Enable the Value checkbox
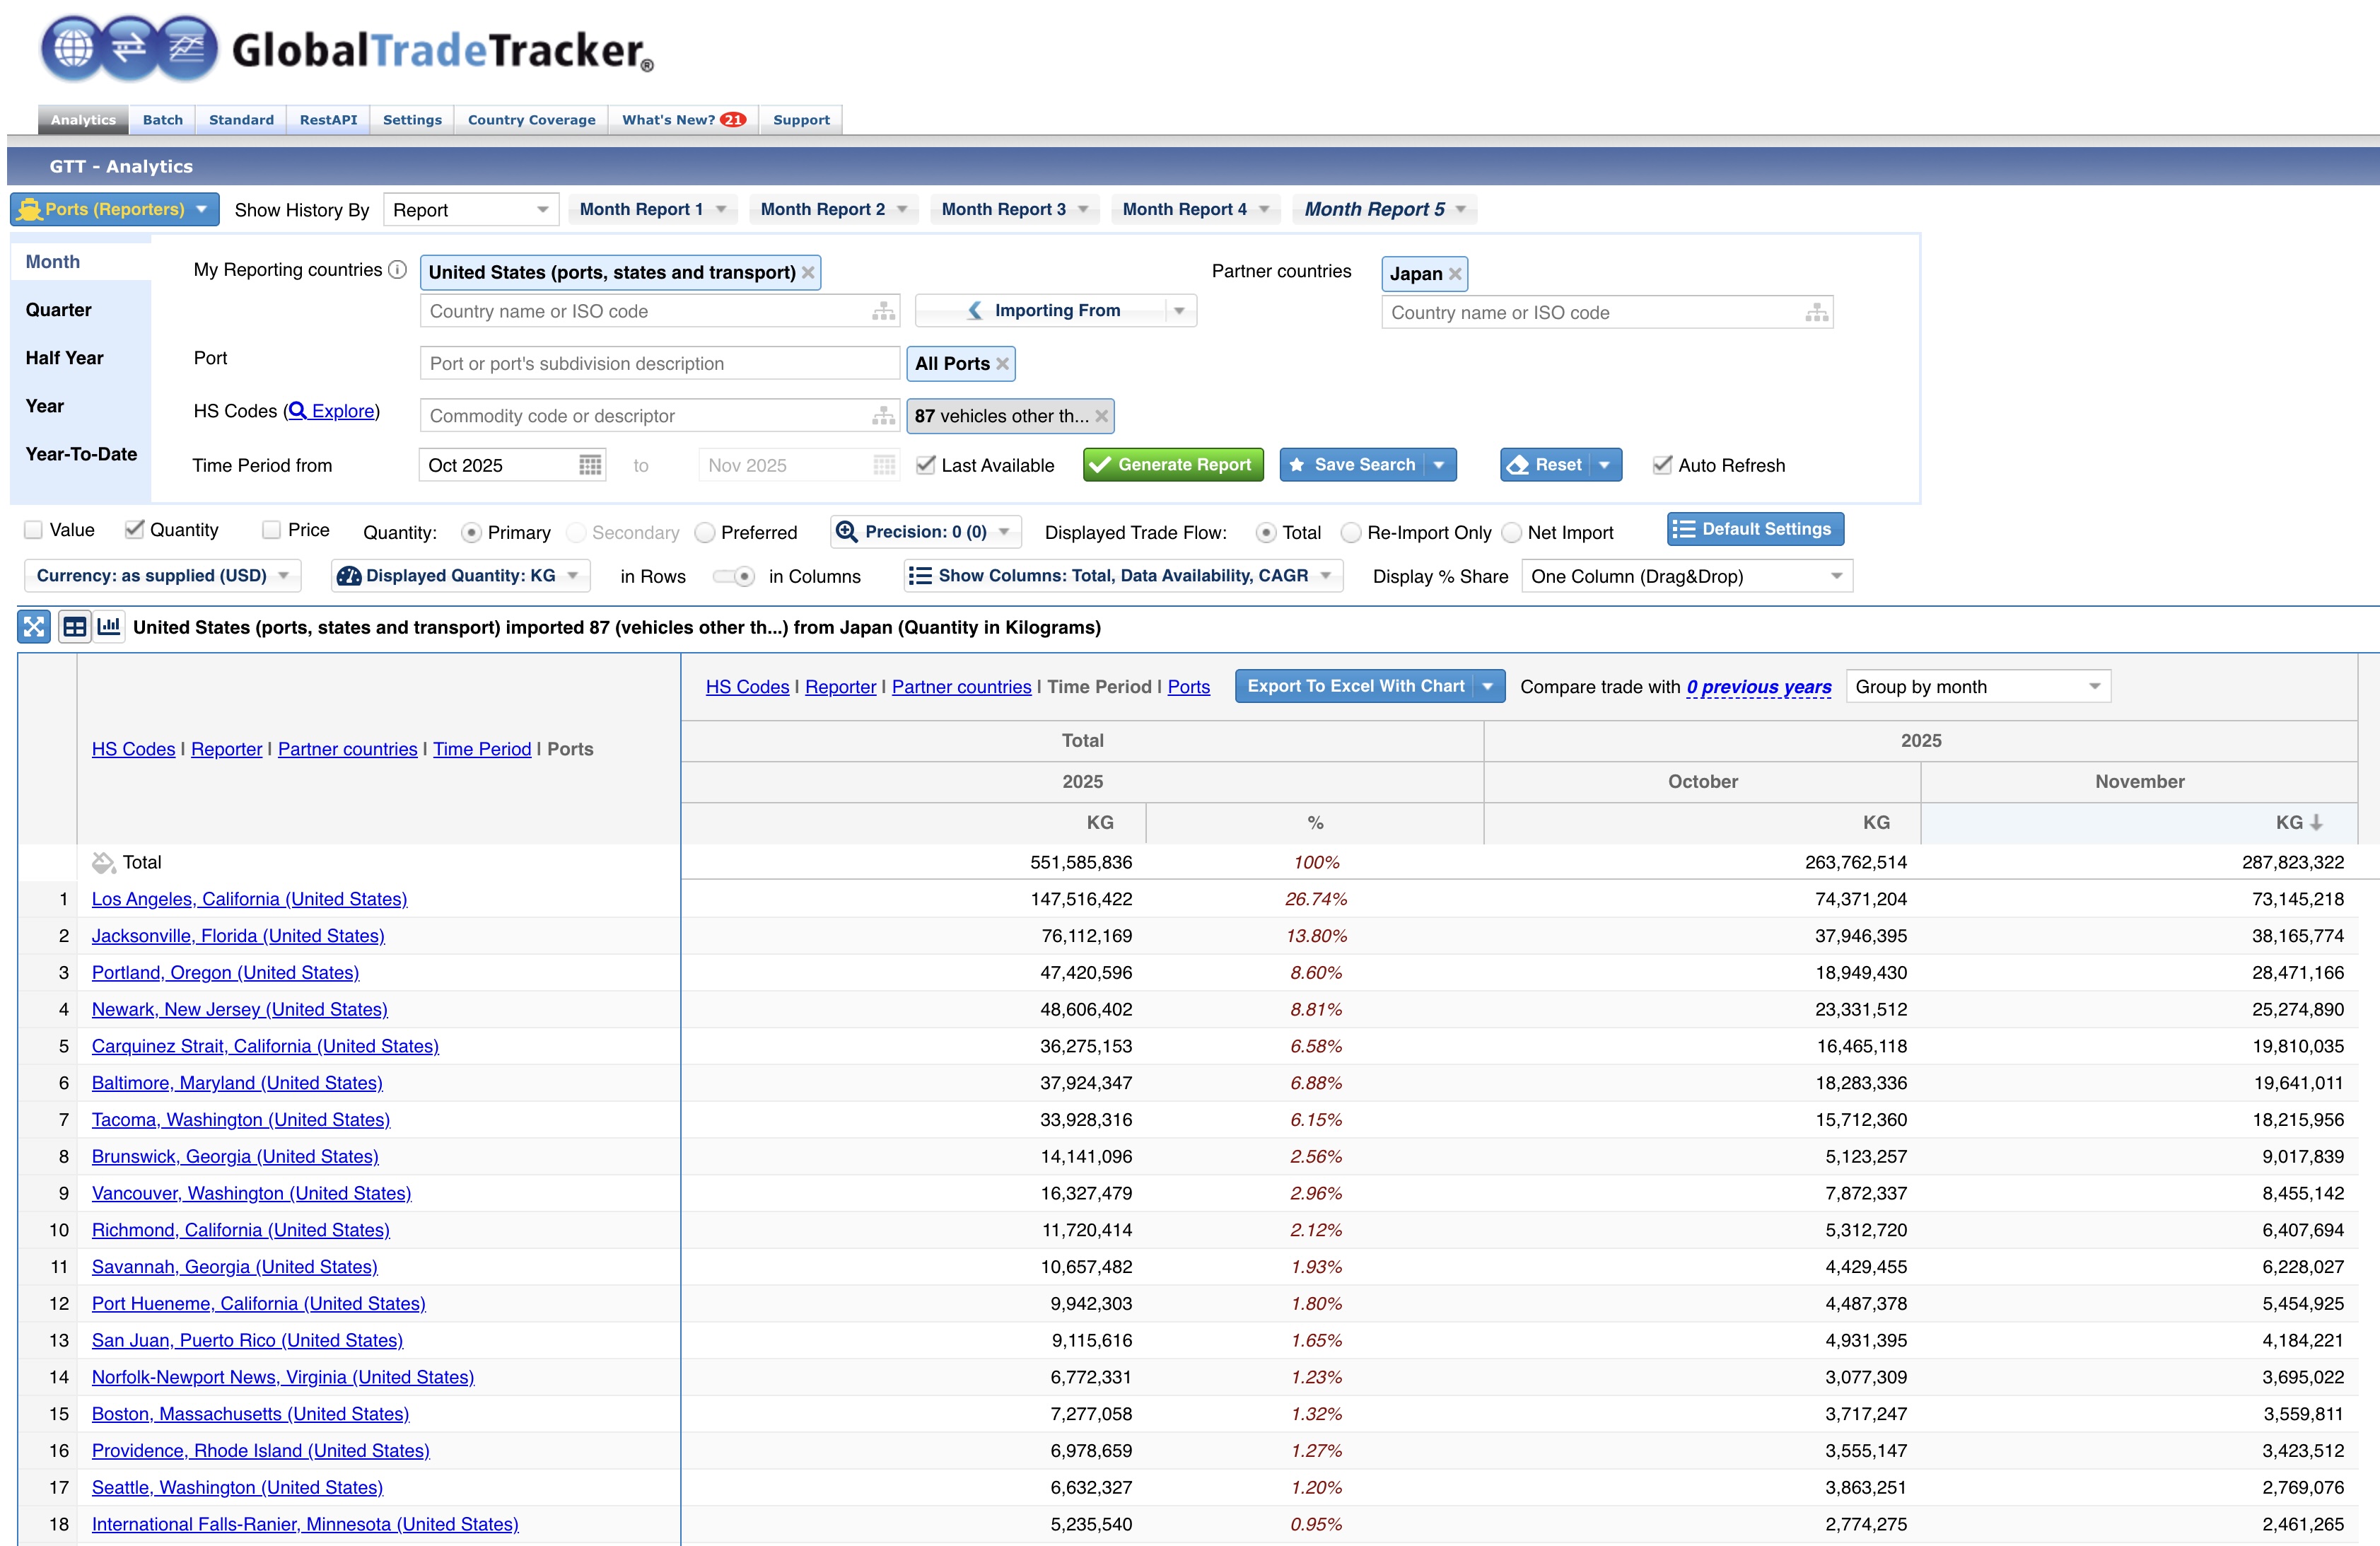 point(34,530)
